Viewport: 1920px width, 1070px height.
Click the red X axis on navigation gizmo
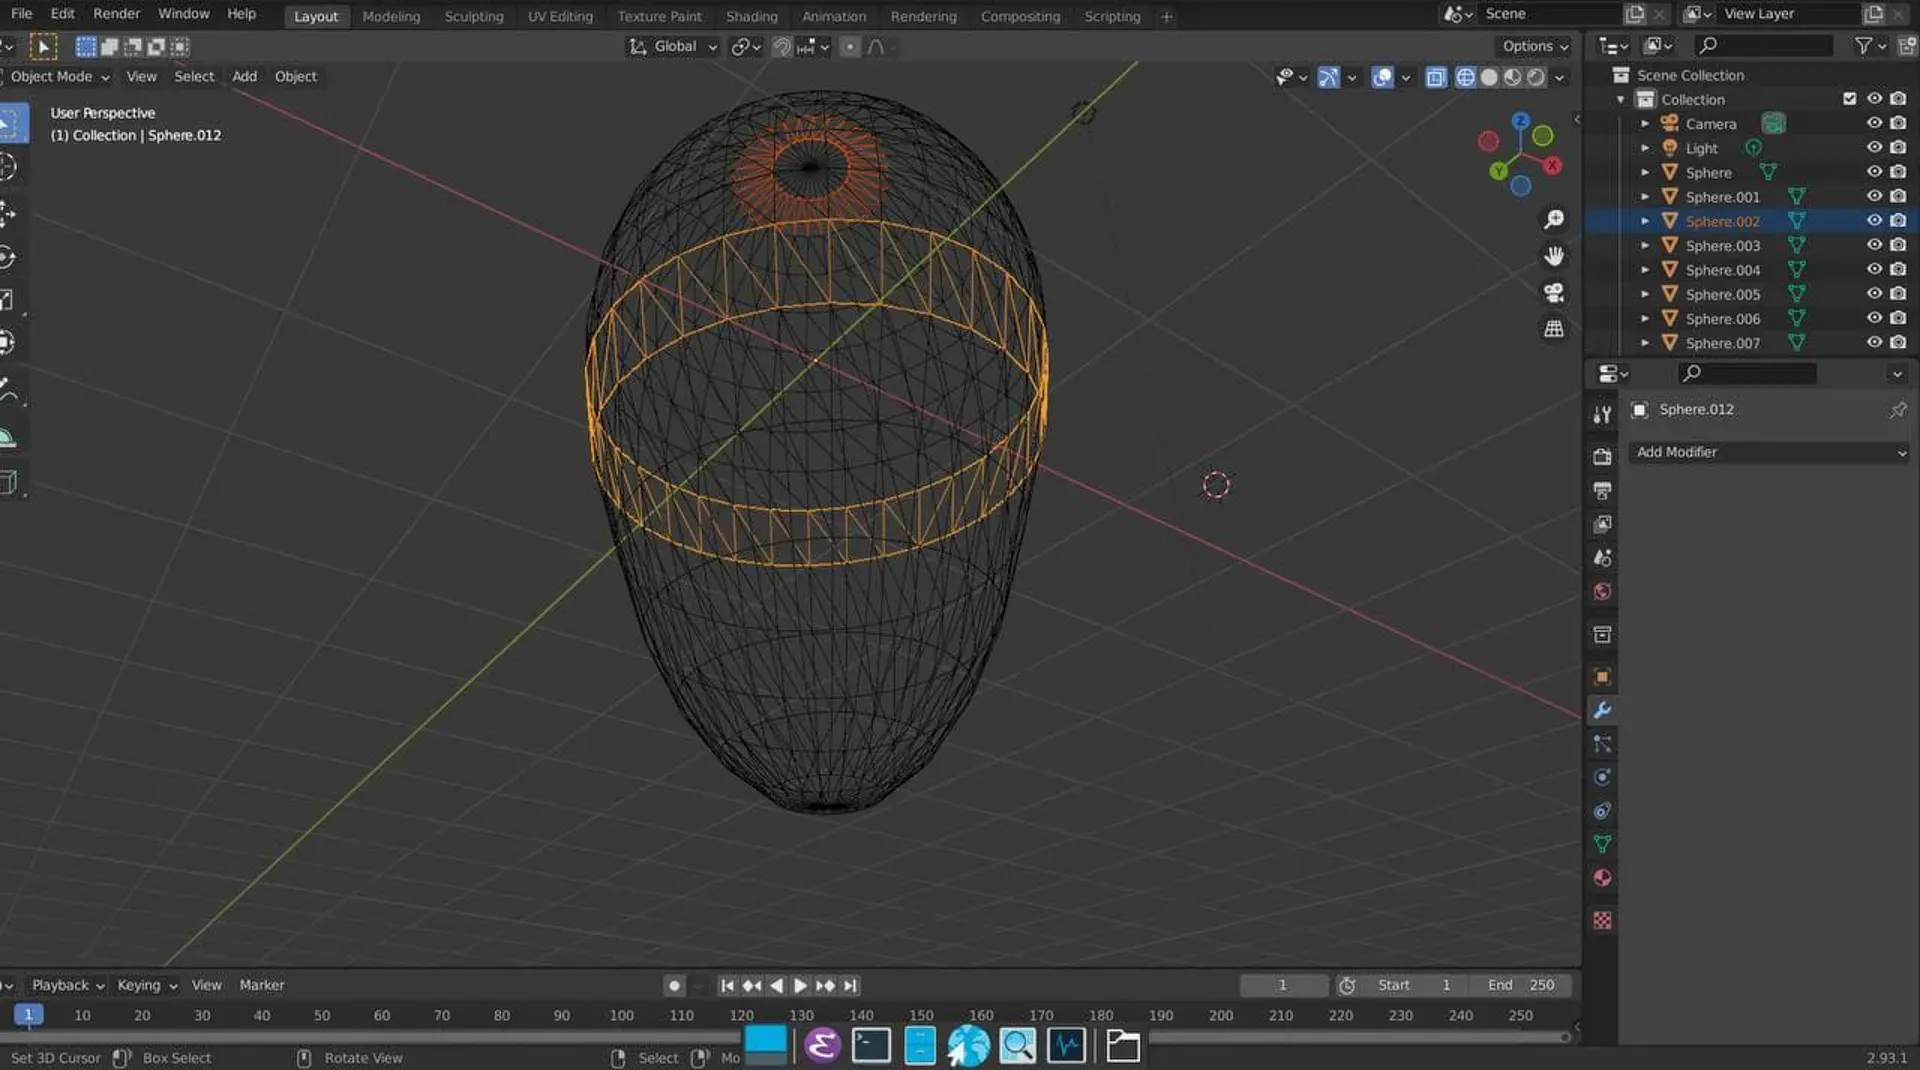point(1552,165)
